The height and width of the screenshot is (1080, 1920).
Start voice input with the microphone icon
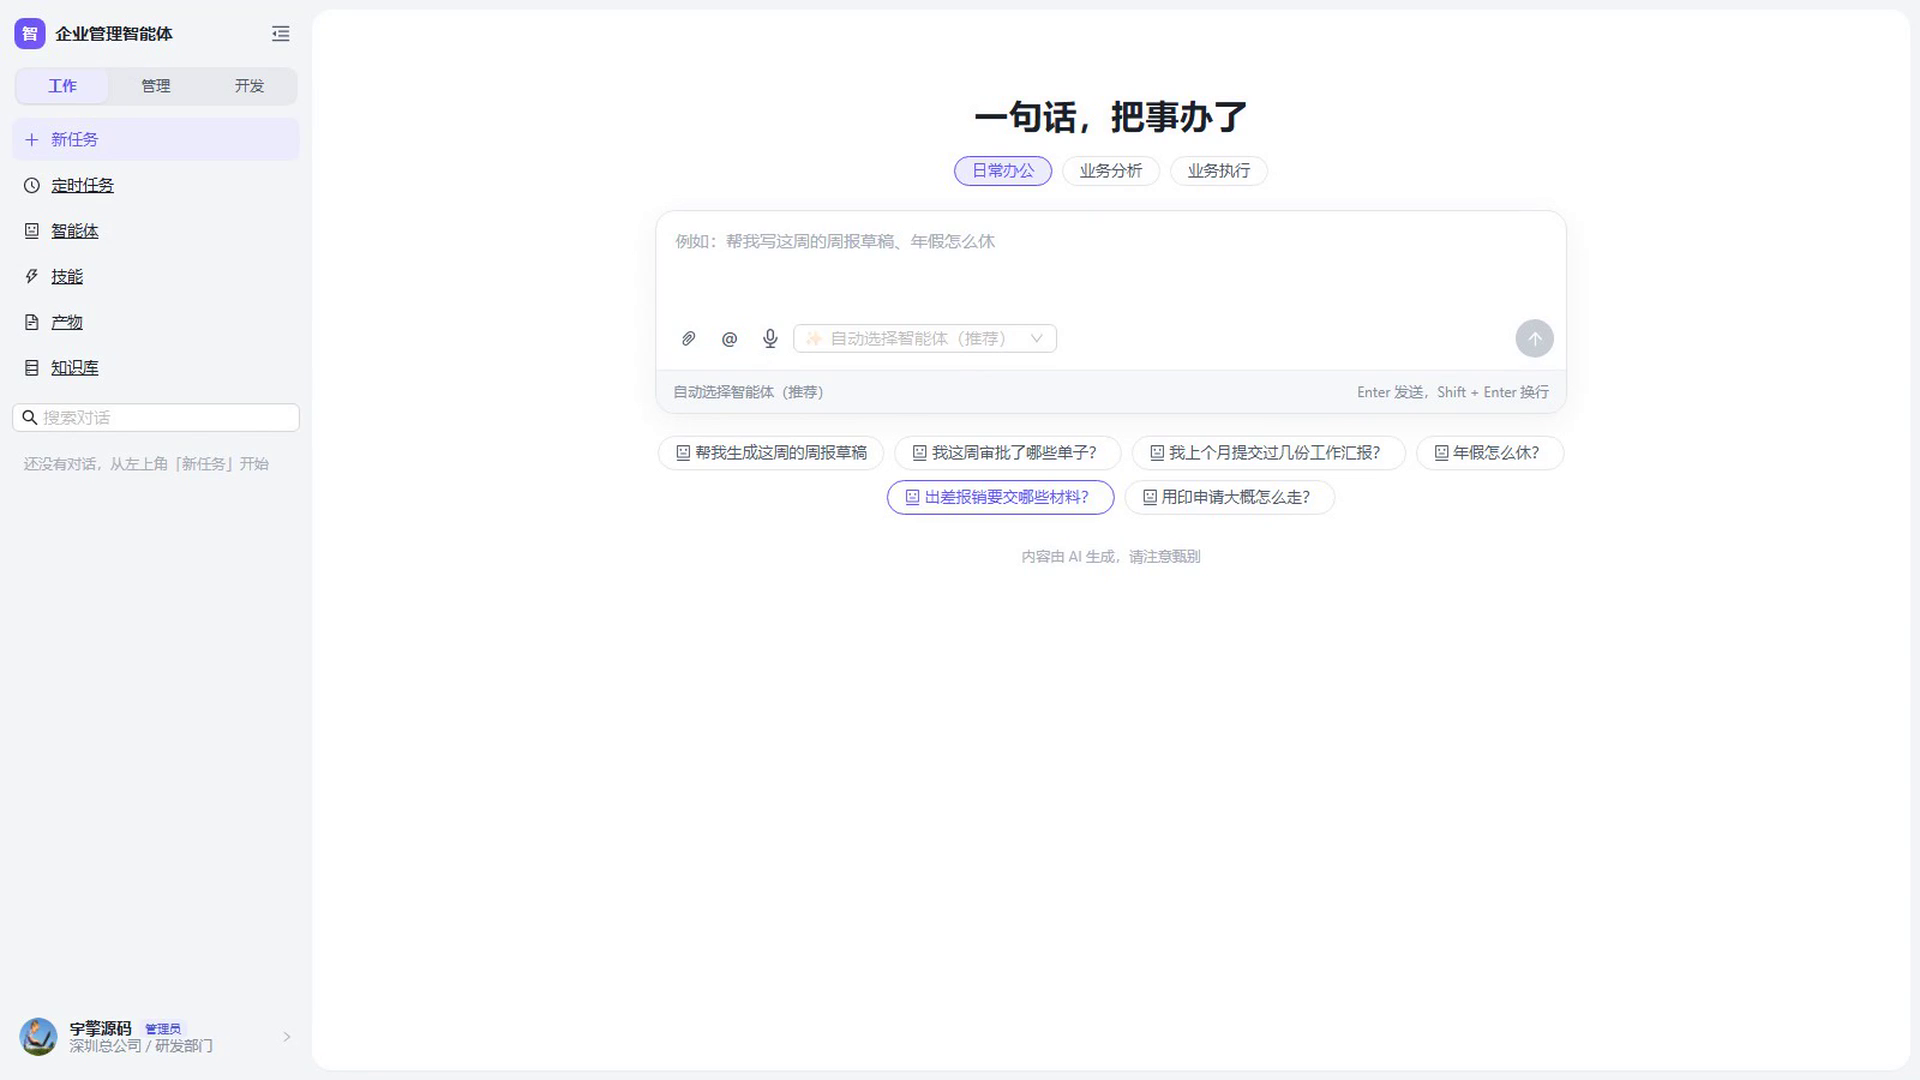pos(770,339)
